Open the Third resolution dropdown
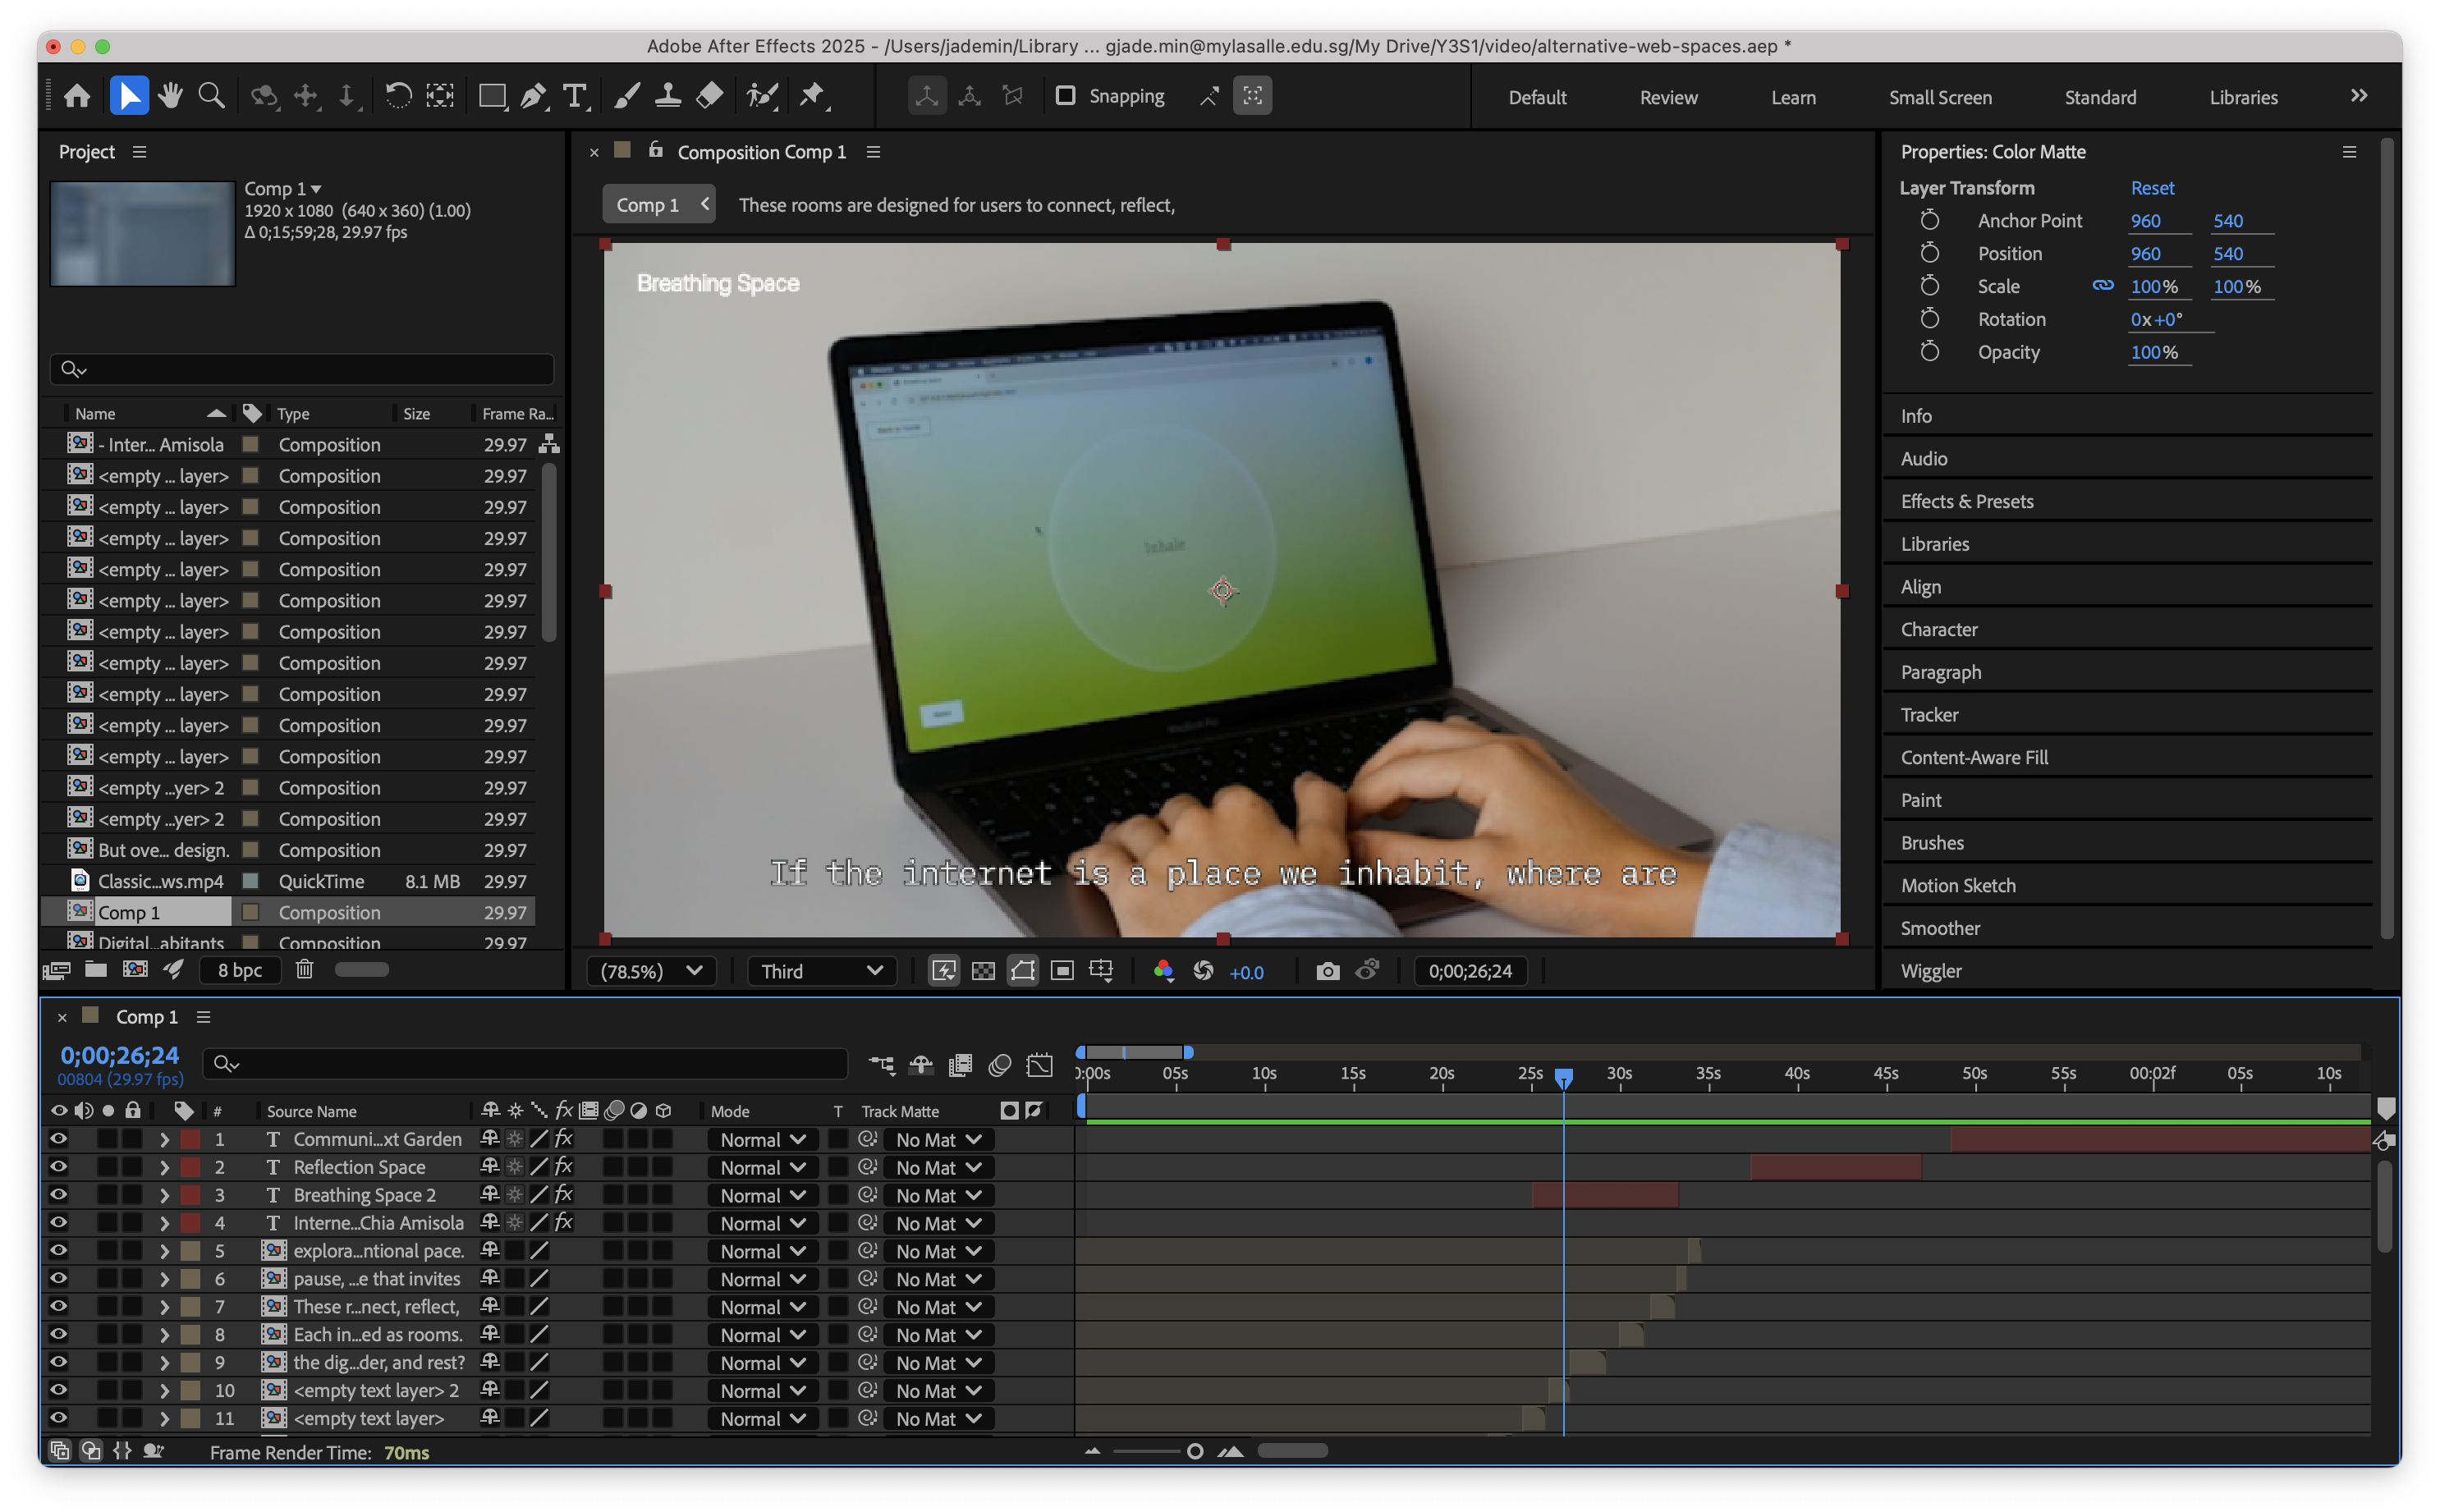The height and width of the screenshot is (1512, 2440). [x=821, y=971]
